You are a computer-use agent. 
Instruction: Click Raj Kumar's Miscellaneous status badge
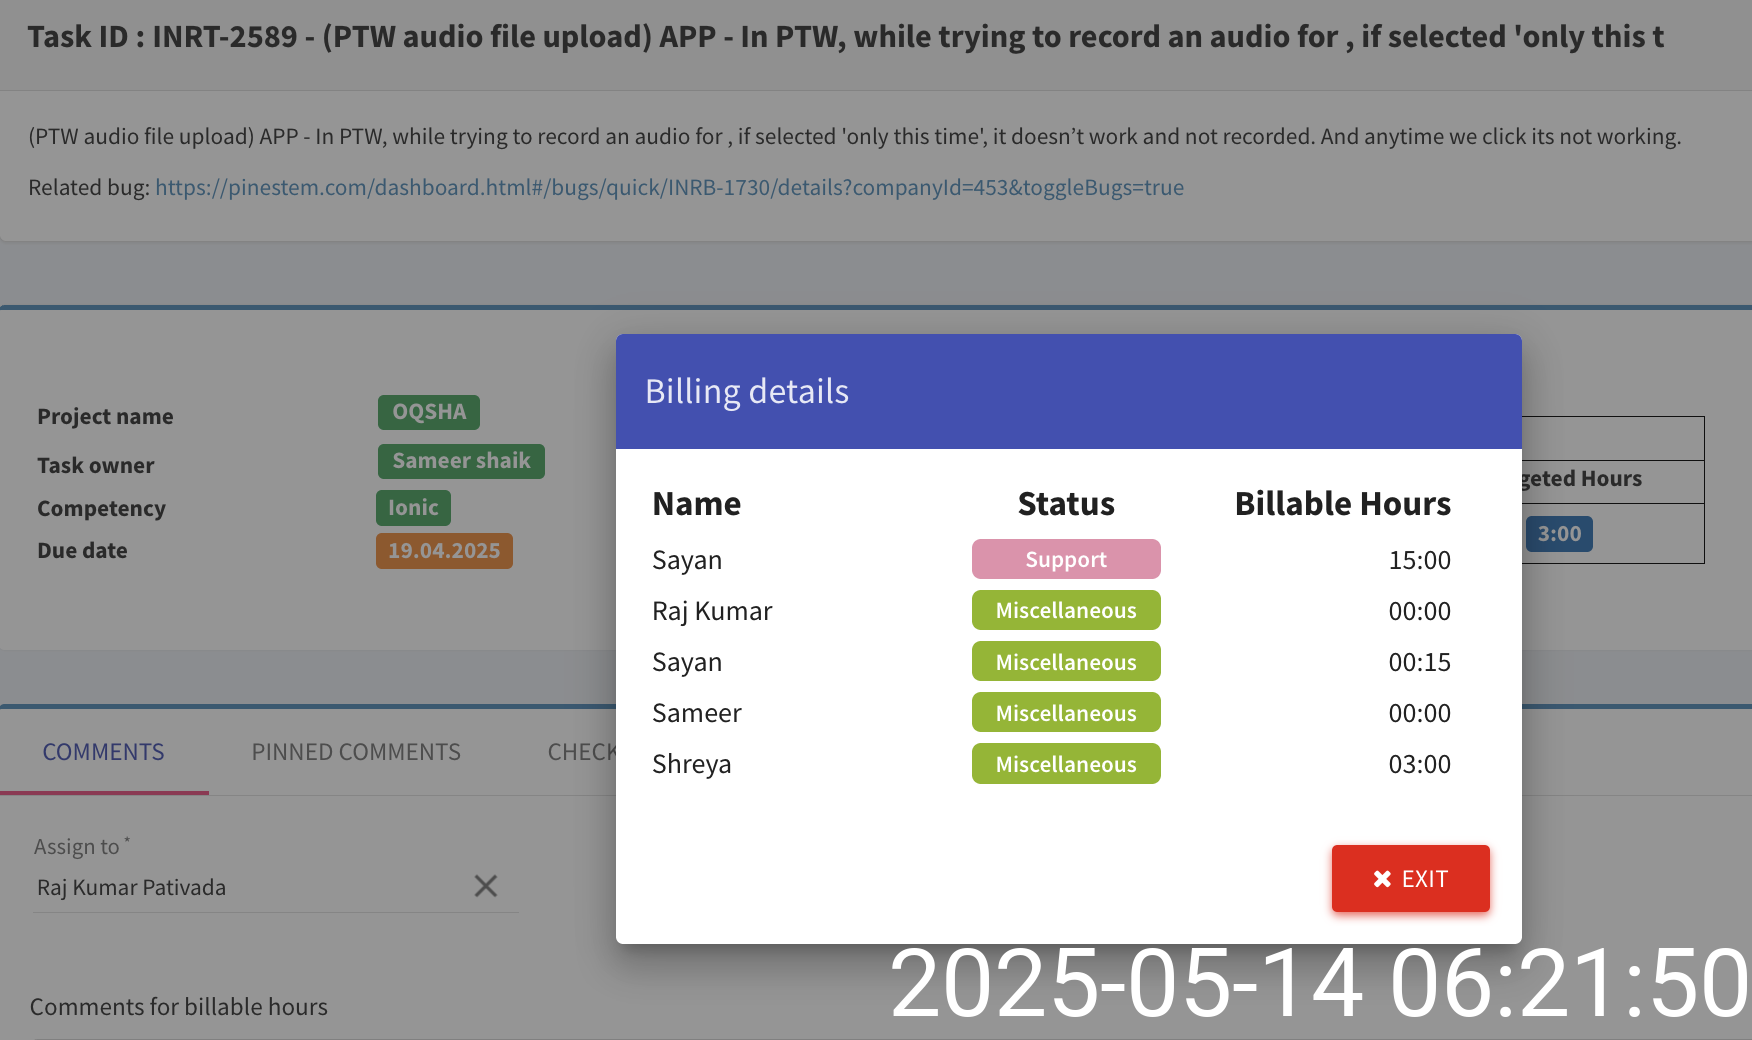tap(1066, 611)
